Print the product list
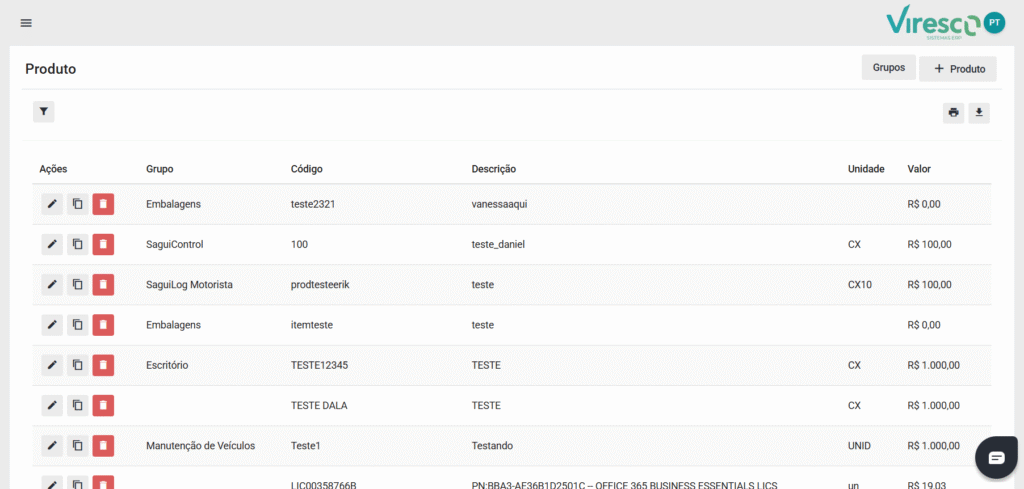Image resolution: width=1024 pixels, height=489 pixels. pos(953,112)
